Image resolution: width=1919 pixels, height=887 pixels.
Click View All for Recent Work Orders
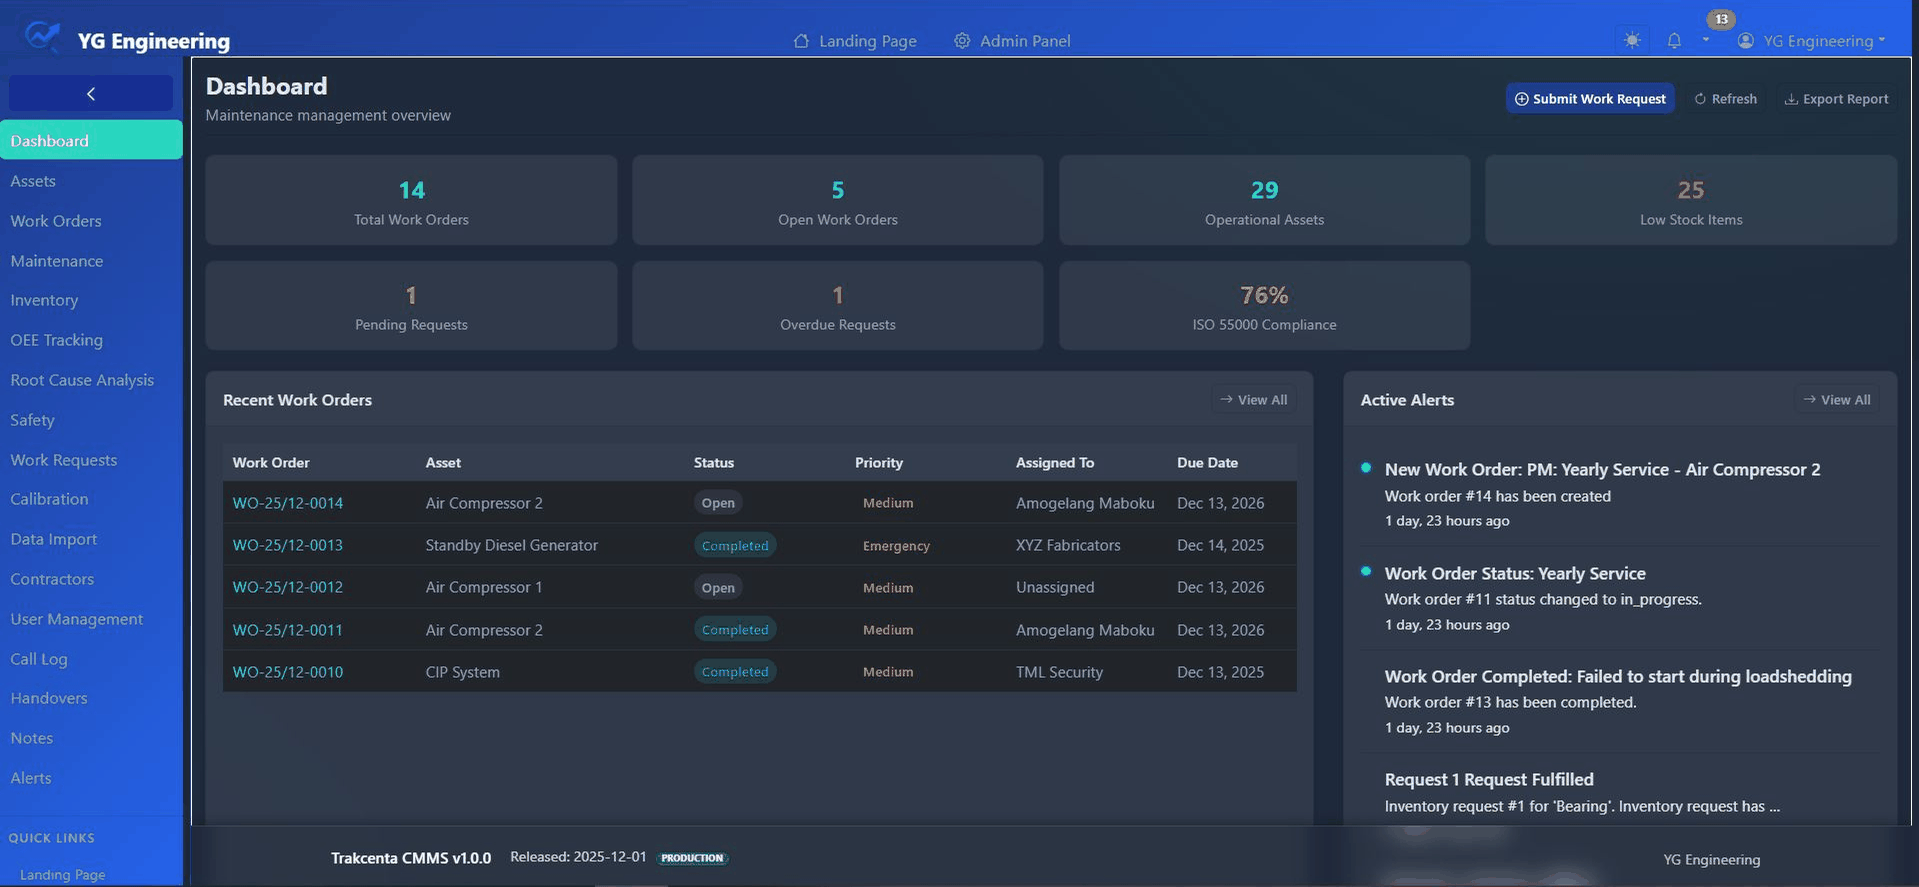[x=1254, y=399]
